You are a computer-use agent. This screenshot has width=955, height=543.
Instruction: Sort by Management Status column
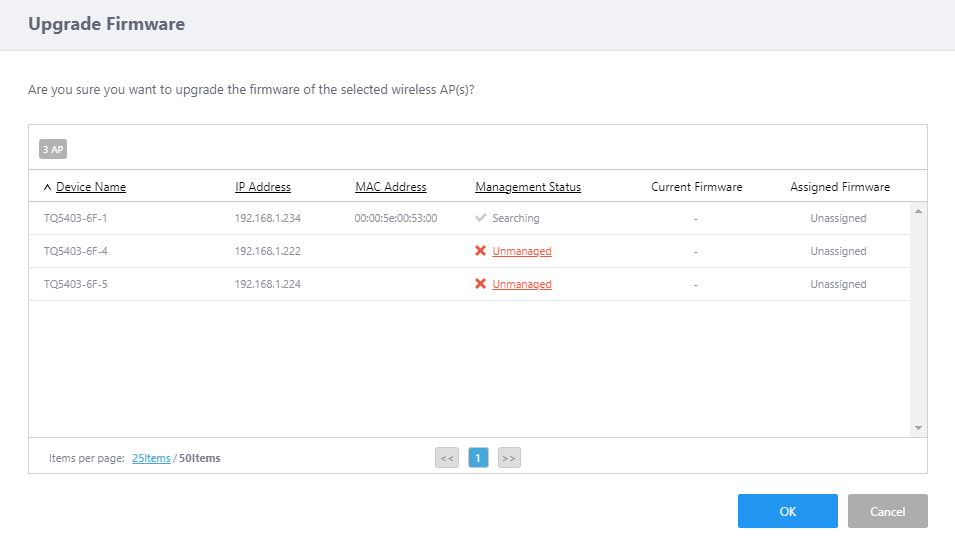(x=528, y=187)
